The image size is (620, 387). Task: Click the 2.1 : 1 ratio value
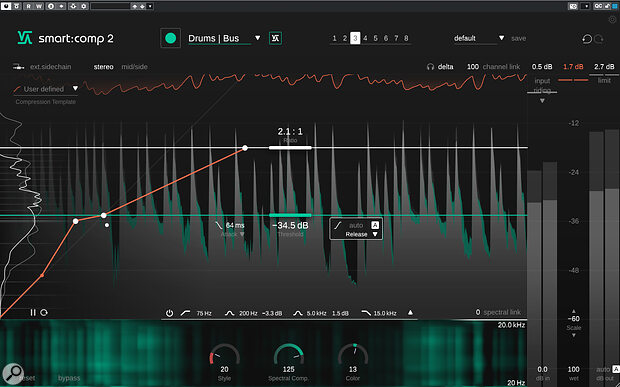290,131
